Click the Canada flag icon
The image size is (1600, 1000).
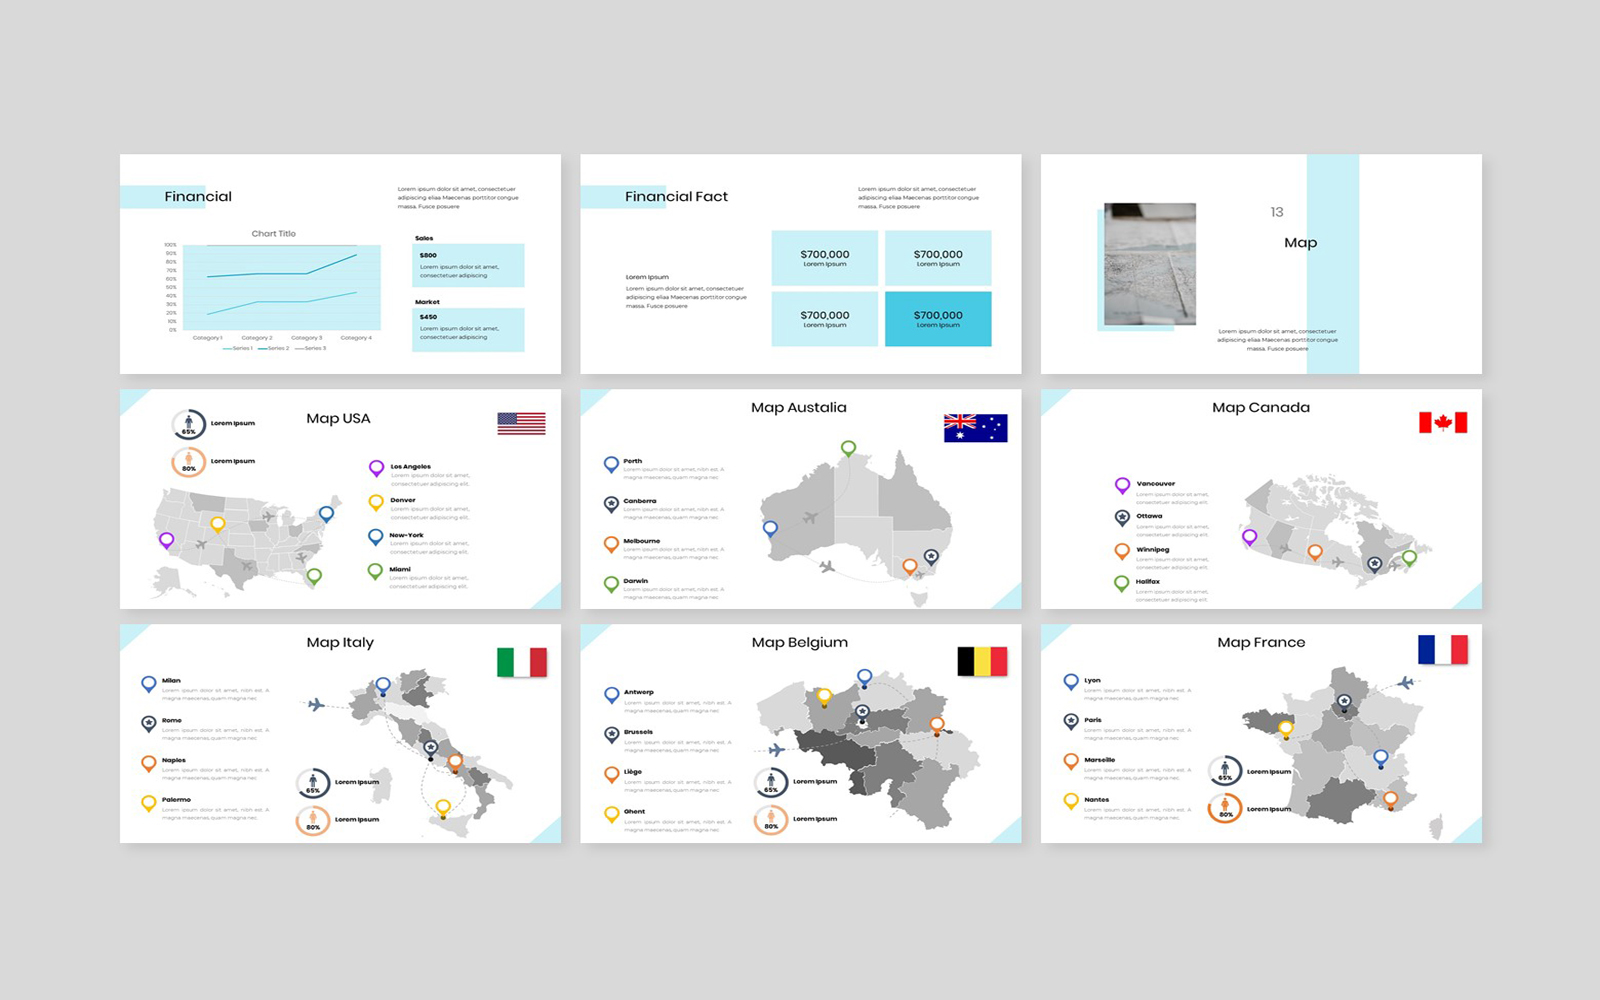pyautogui.click(x=1443, y=423)
